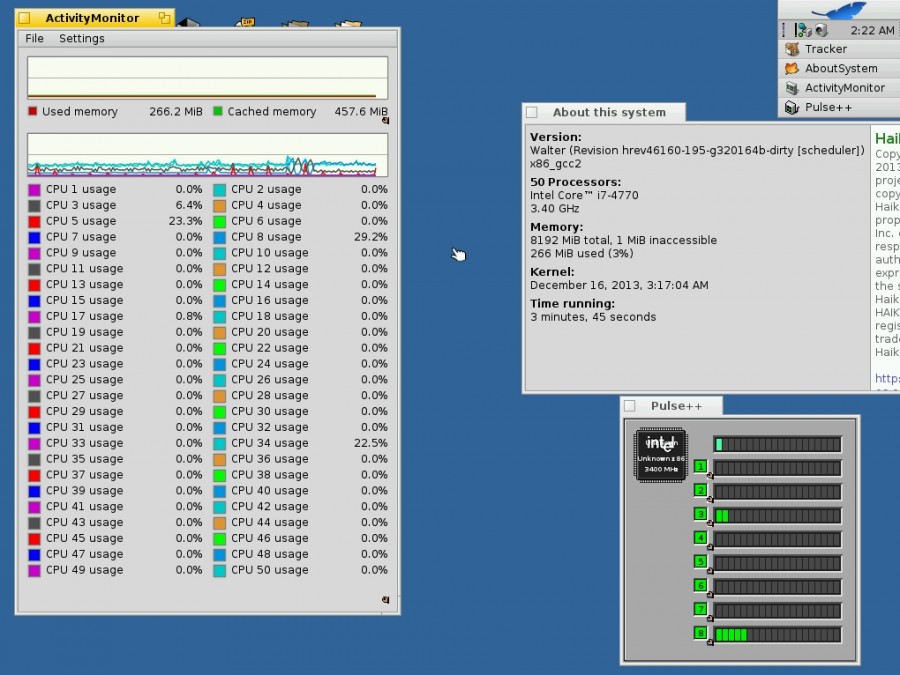Click the ActivityMonitor window zoom button
Screen dimensions: 900x675
pyautogui.click(x=163, y=18)
